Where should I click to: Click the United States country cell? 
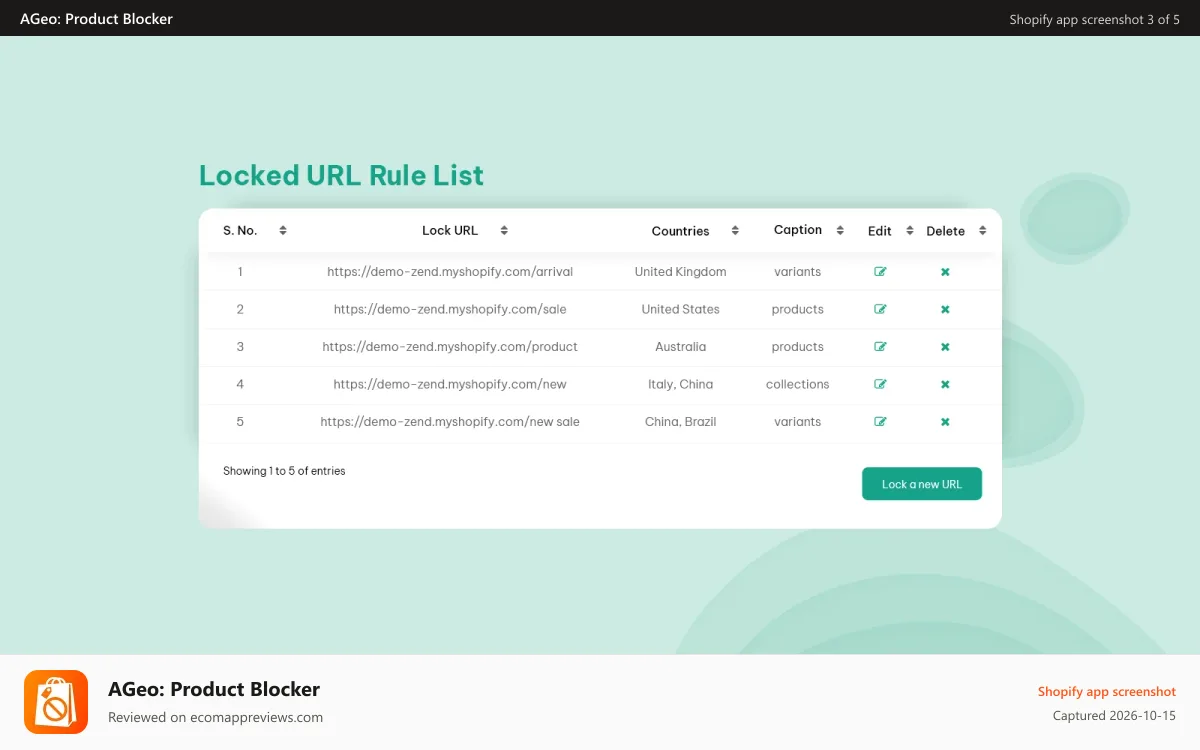pos(680,309)
